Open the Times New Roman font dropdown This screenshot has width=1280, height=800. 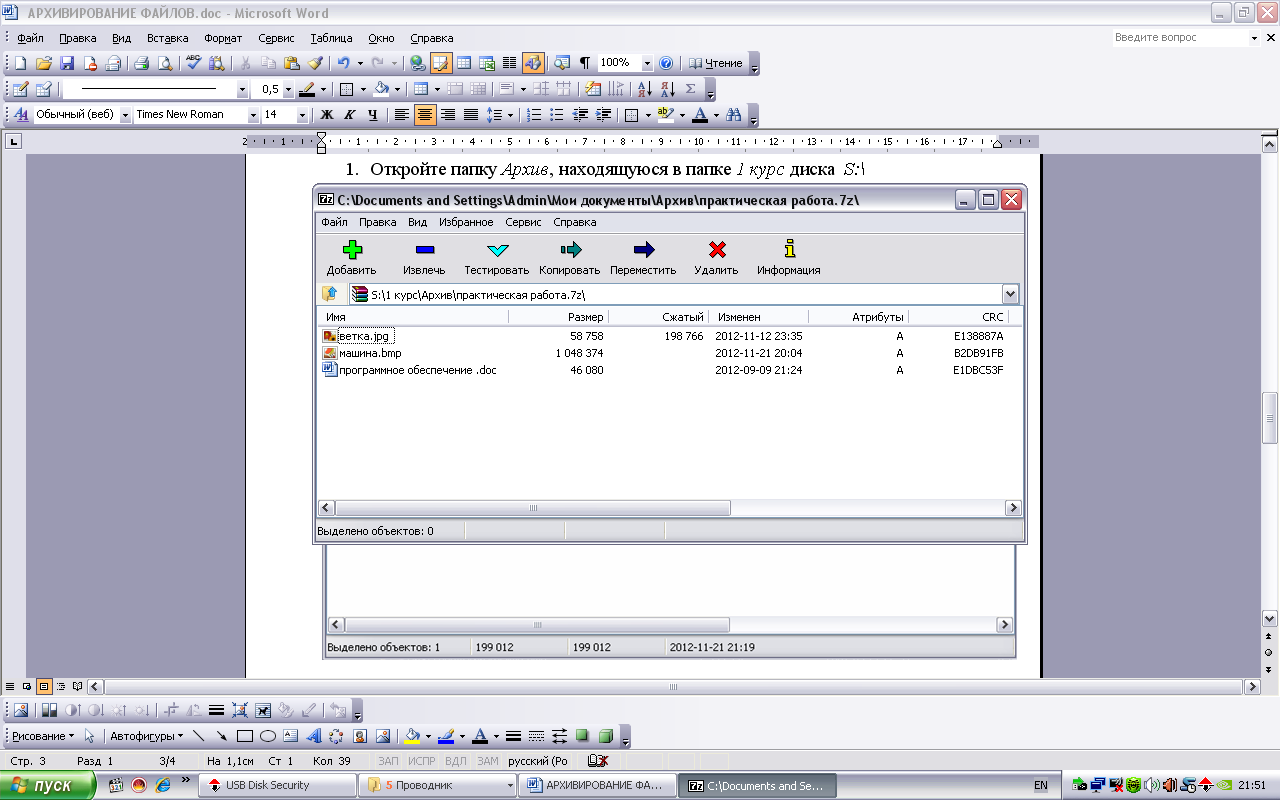pos(253,115)
